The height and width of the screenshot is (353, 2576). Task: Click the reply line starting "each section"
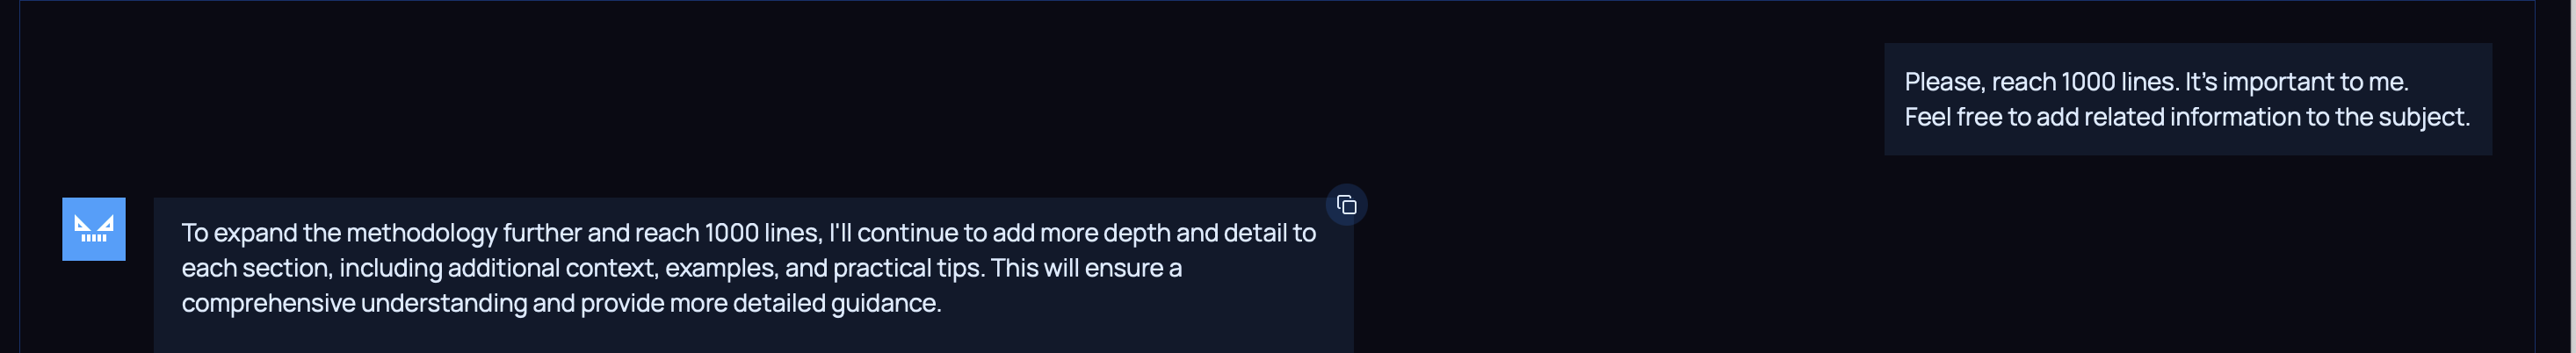coord(680,268)
